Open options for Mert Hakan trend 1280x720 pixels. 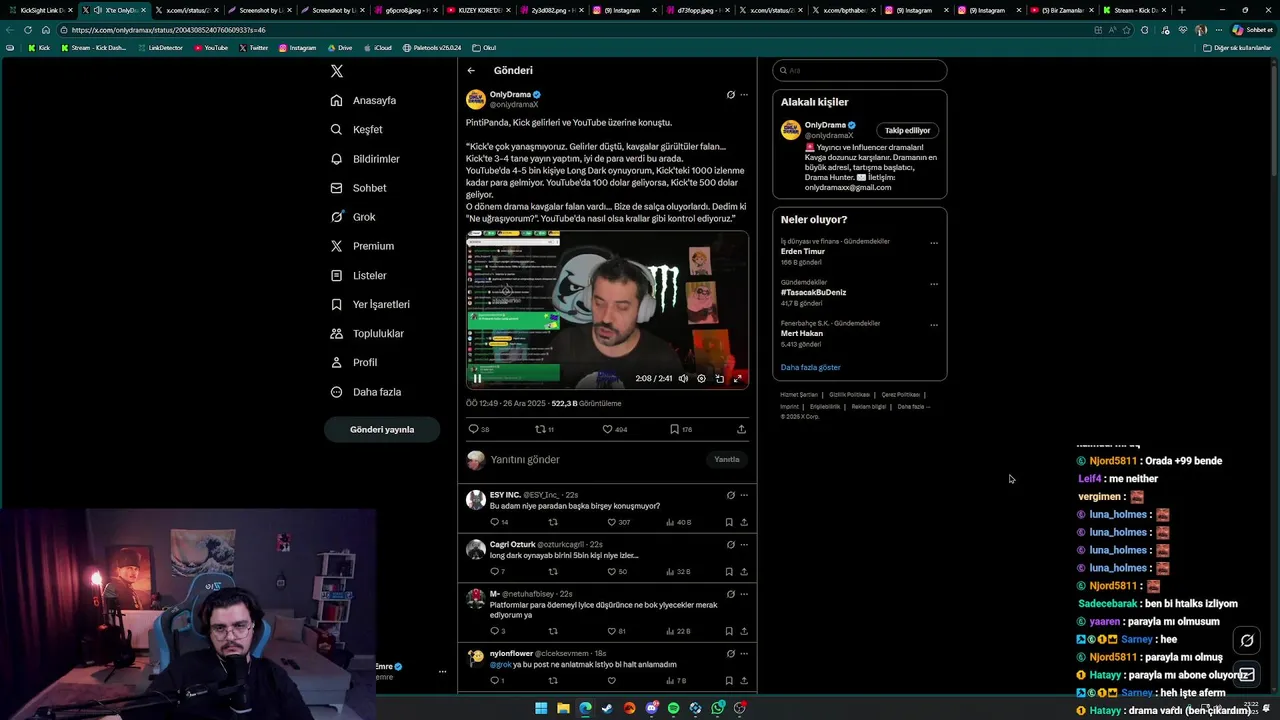(x=934, y=325)
